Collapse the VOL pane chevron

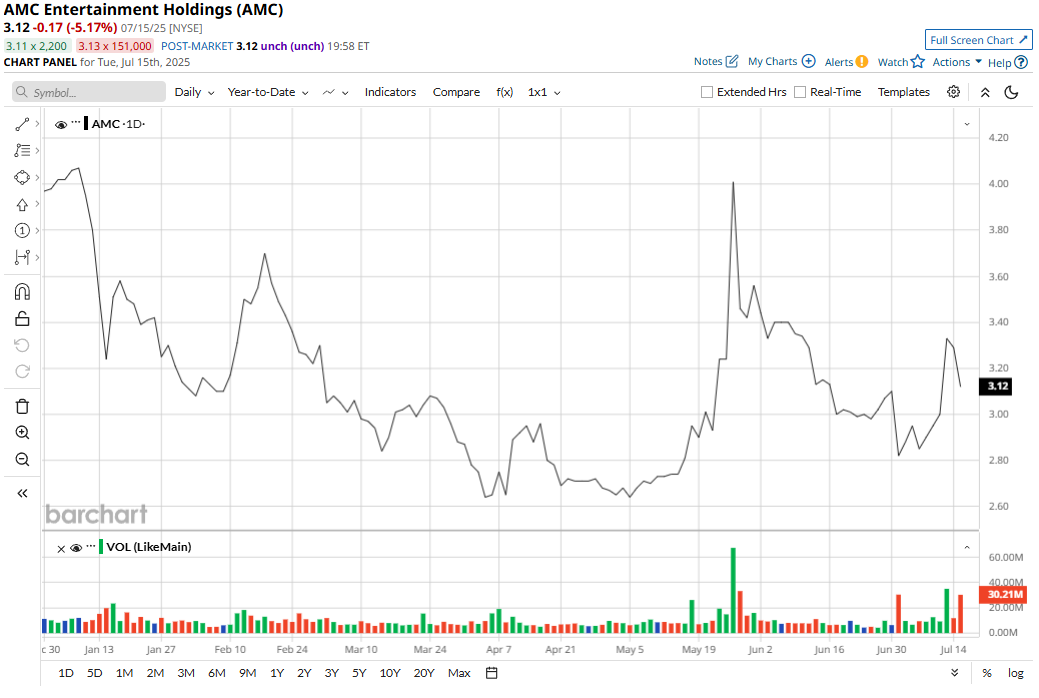967,548
